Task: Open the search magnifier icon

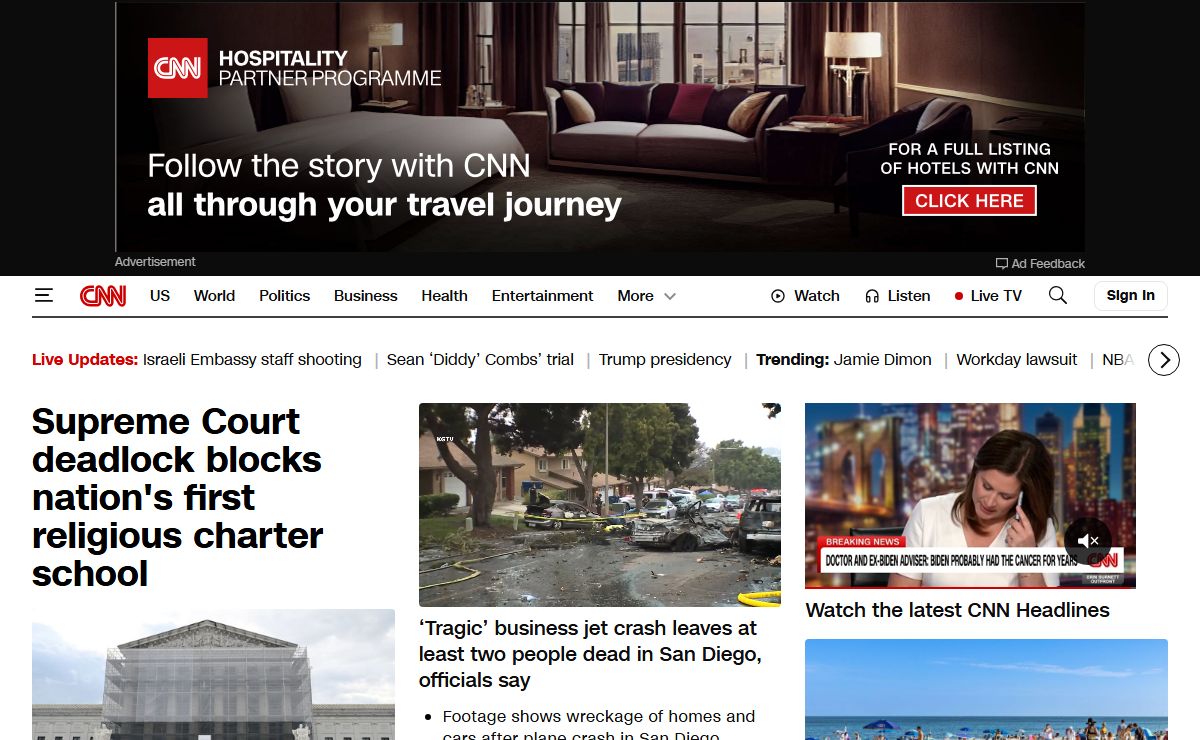Action: click(1057, 295)
